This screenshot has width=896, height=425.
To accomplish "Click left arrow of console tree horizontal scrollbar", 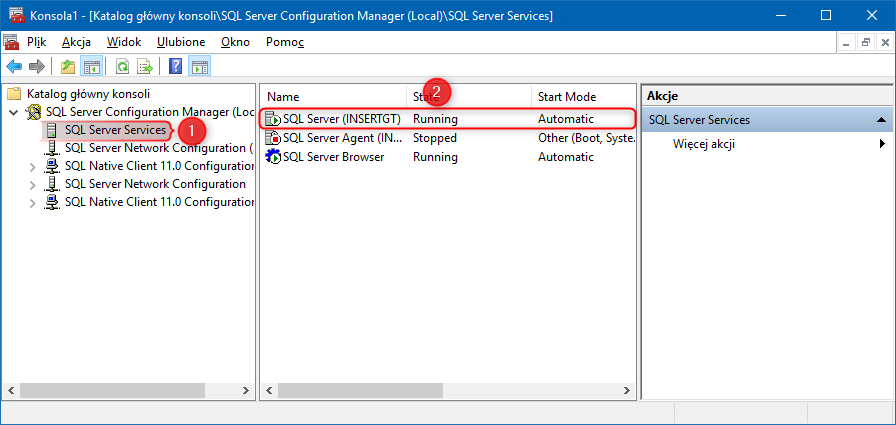I will 10,390.
